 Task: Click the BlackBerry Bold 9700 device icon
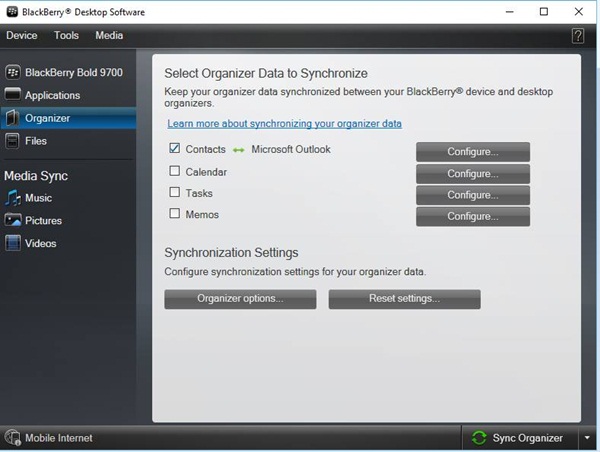(x=13, y=72)
